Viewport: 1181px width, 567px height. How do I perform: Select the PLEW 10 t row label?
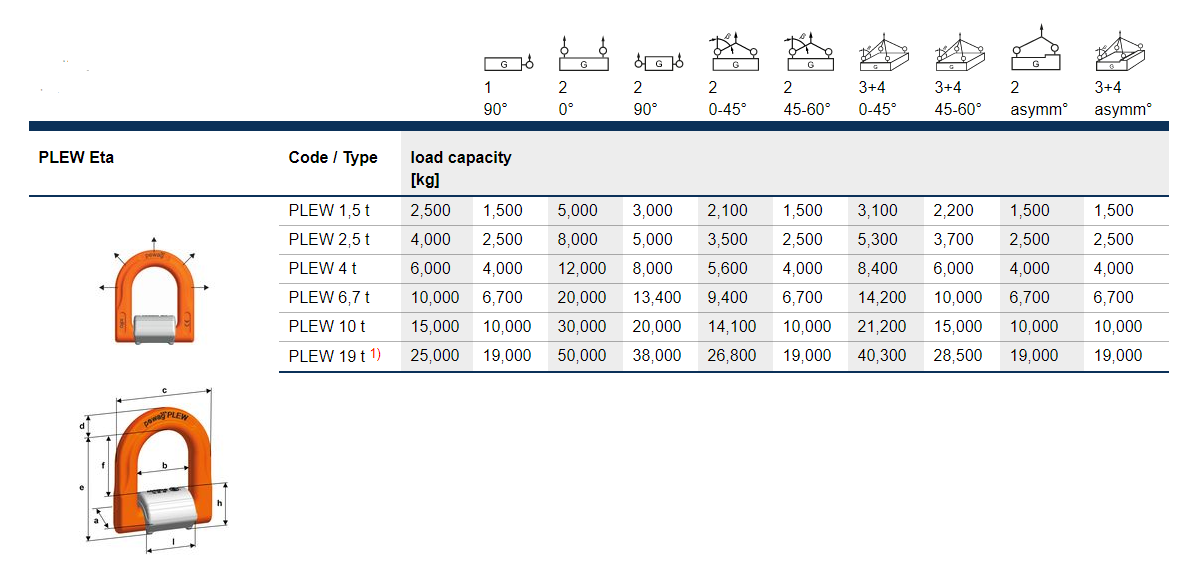click(x=327, y=327)
